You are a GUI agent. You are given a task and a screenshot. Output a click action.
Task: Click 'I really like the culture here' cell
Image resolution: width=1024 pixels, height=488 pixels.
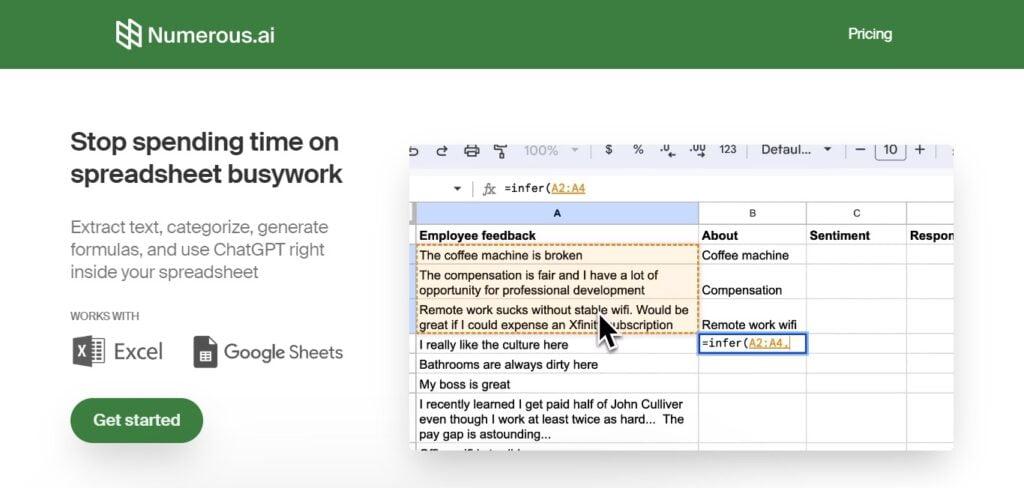coord(557,344)
